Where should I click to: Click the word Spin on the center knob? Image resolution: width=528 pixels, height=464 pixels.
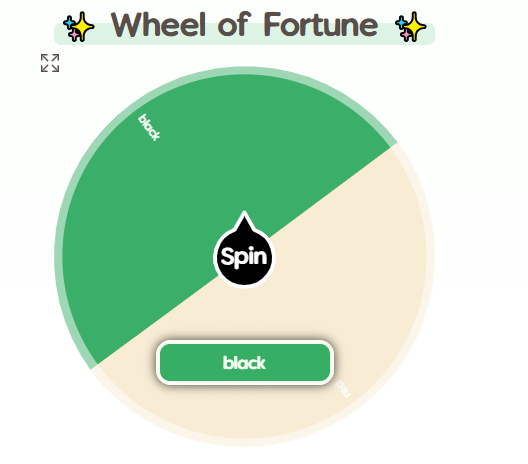(244, 257)
